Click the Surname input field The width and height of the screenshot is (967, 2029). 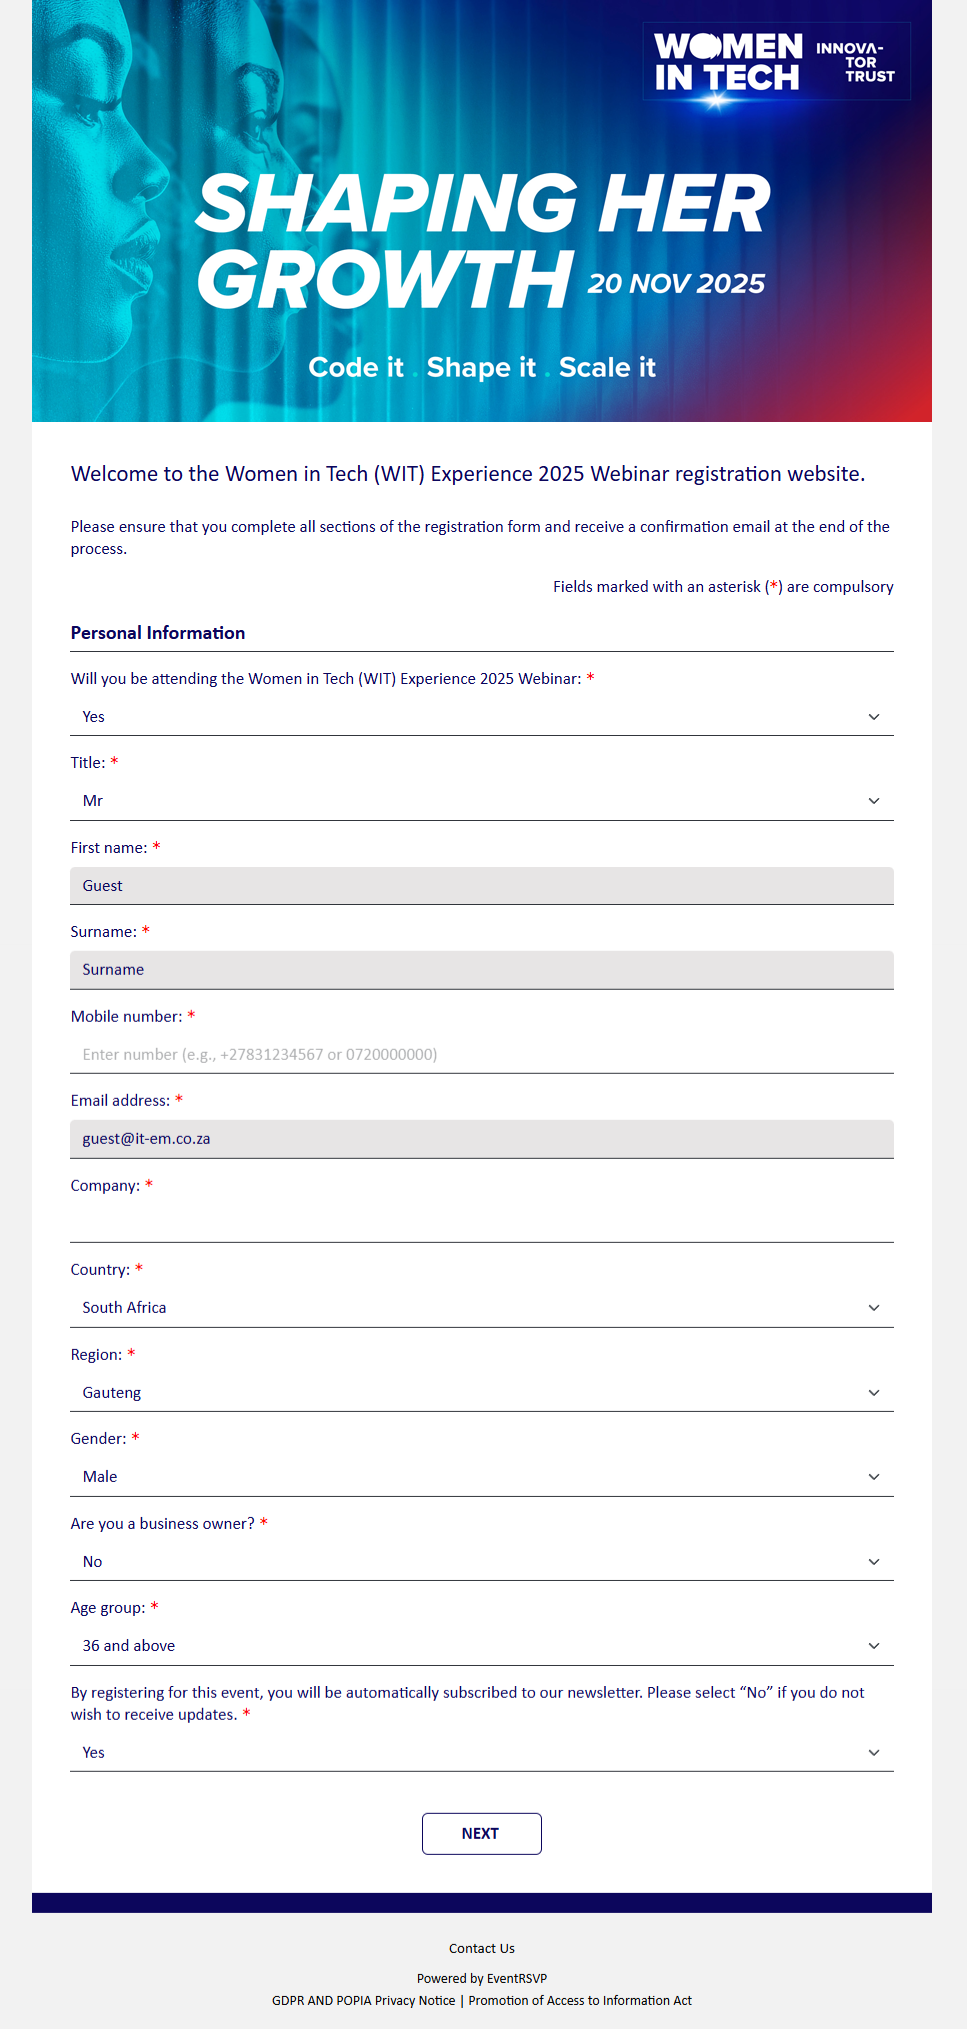pos(481,970)
